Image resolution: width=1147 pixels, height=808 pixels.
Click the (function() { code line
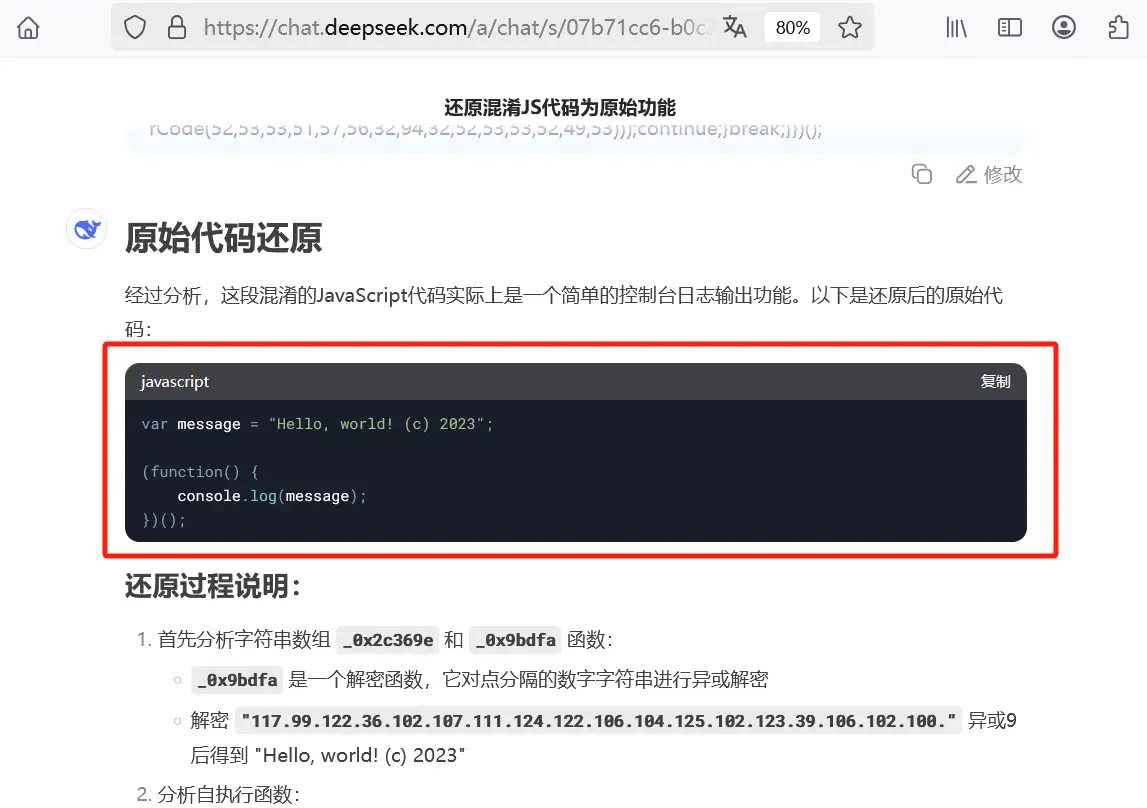click(x=200, y=472)
